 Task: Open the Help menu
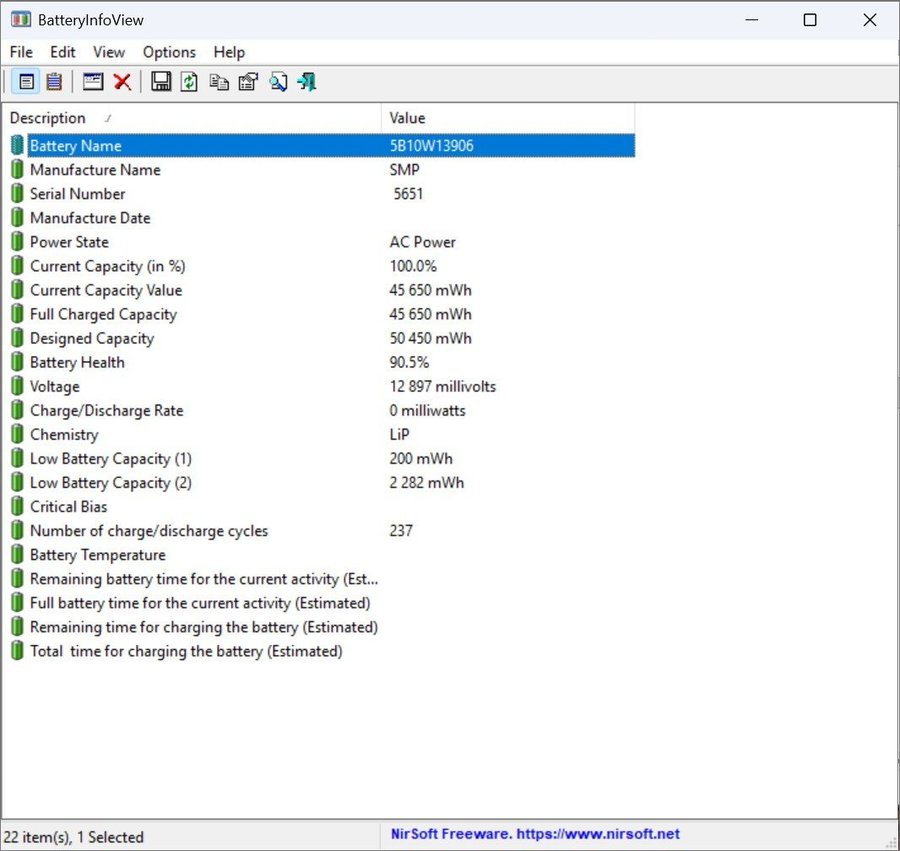point(229,52)
